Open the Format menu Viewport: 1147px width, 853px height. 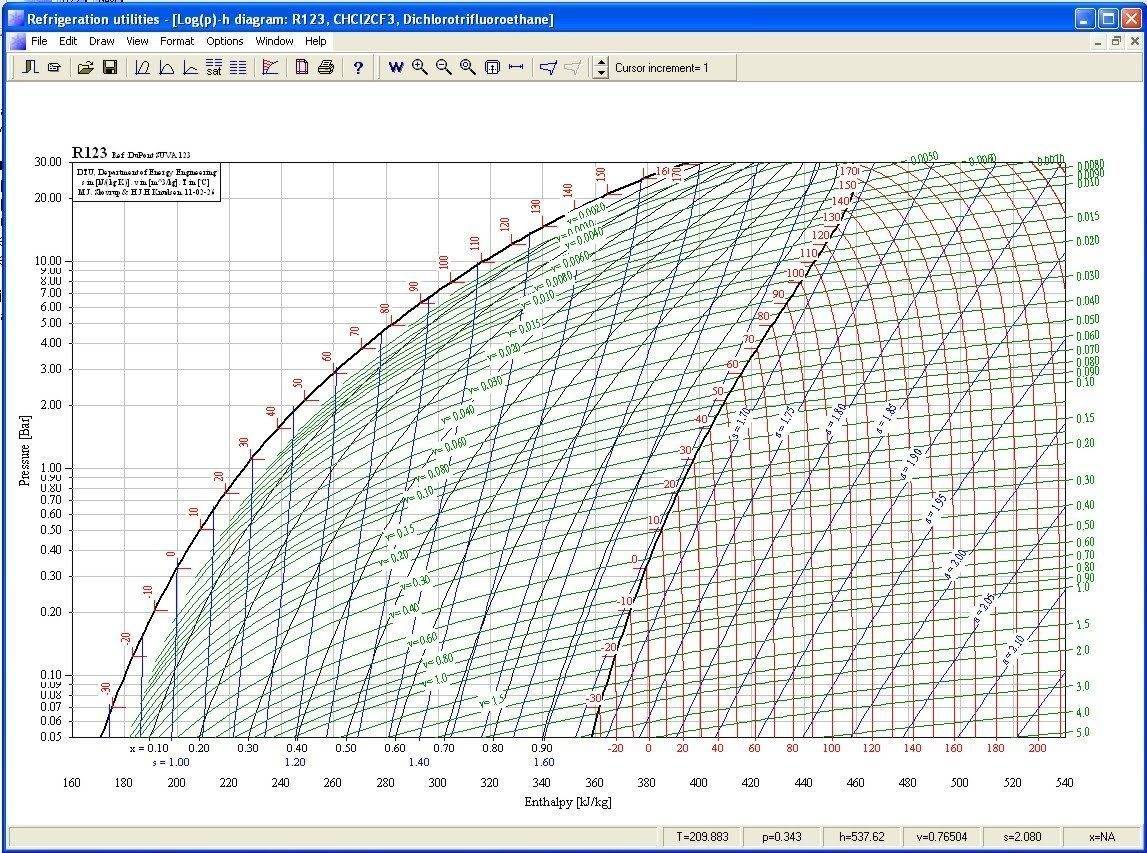[177, 41]
